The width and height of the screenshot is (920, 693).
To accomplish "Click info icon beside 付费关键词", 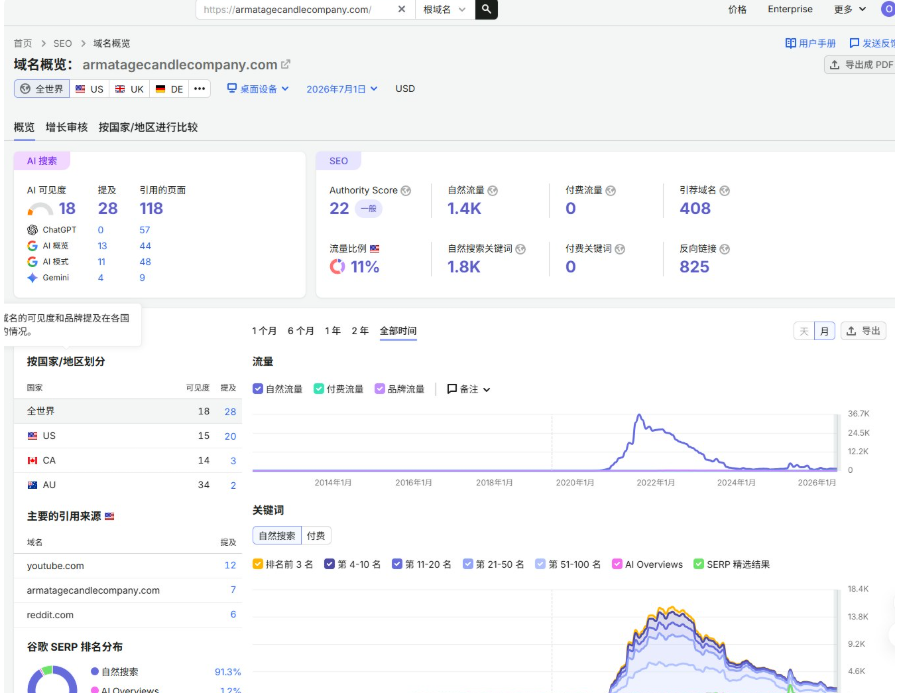I will (x=620, y=249).
